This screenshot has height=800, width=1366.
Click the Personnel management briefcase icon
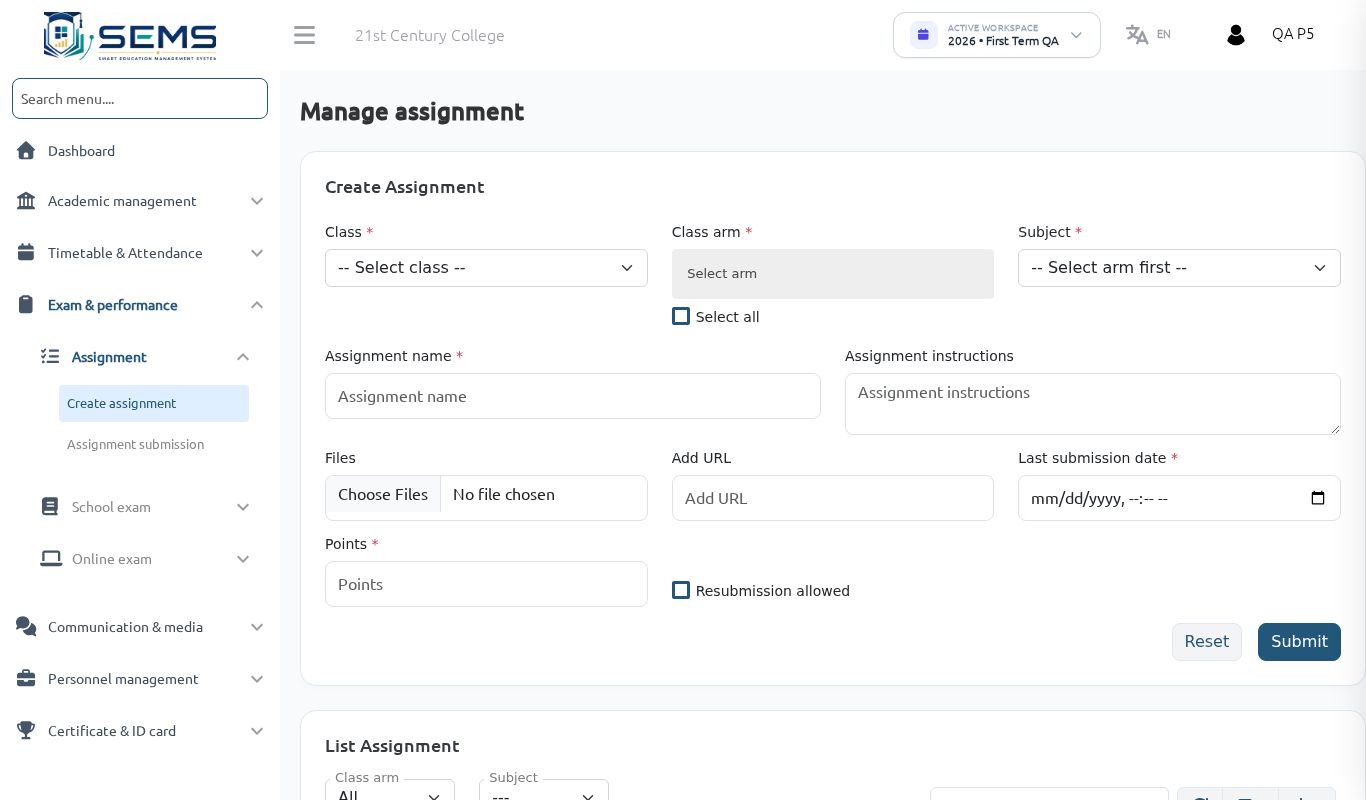26,678
